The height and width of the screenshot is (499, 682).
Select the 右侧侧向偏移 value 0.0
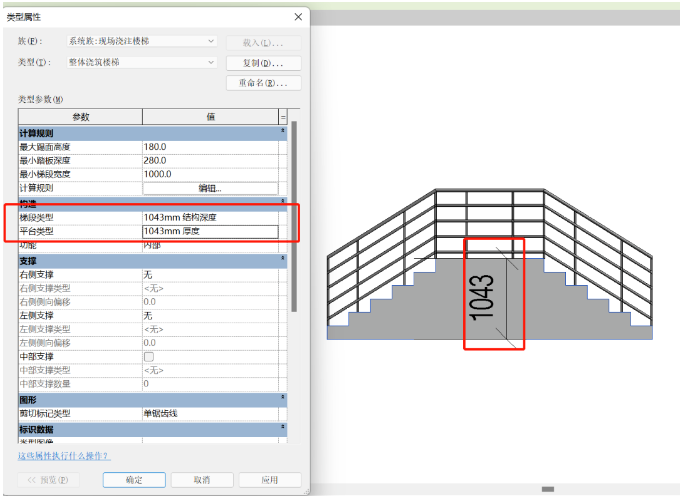pyautogui.click(x=211, y=302)
